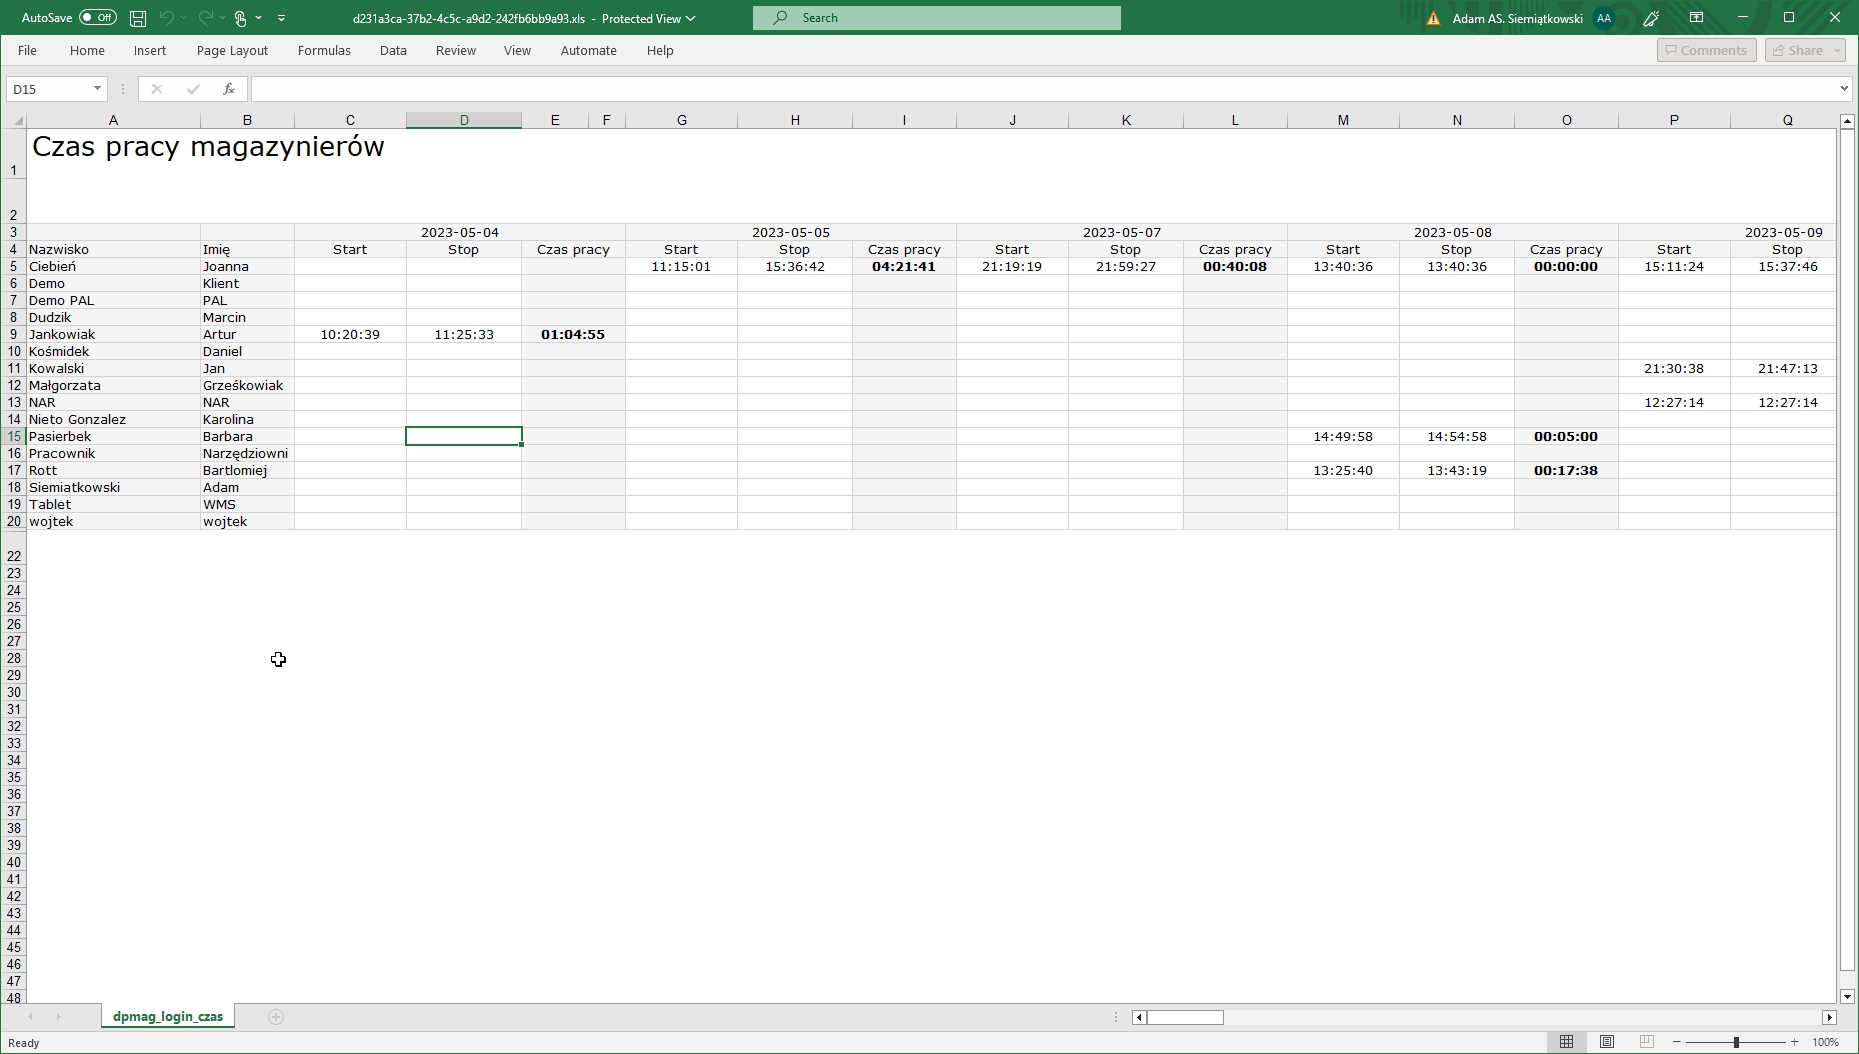This screenshot has height=1054, width=1859.
Task: Select the dpmag_login_czas sheet tab
Action: click(167, 1016)
